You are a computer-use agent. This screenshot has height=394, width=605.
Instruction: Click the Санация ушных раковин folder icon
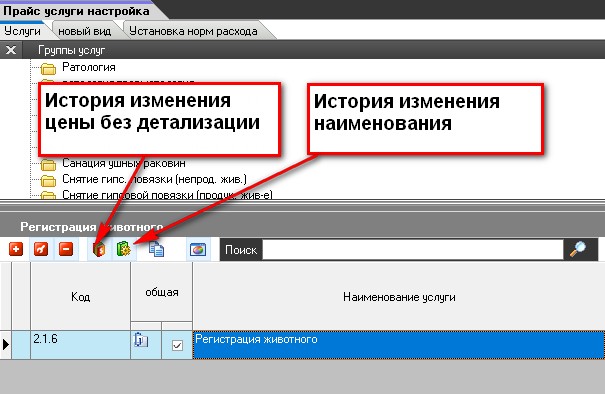49,165
